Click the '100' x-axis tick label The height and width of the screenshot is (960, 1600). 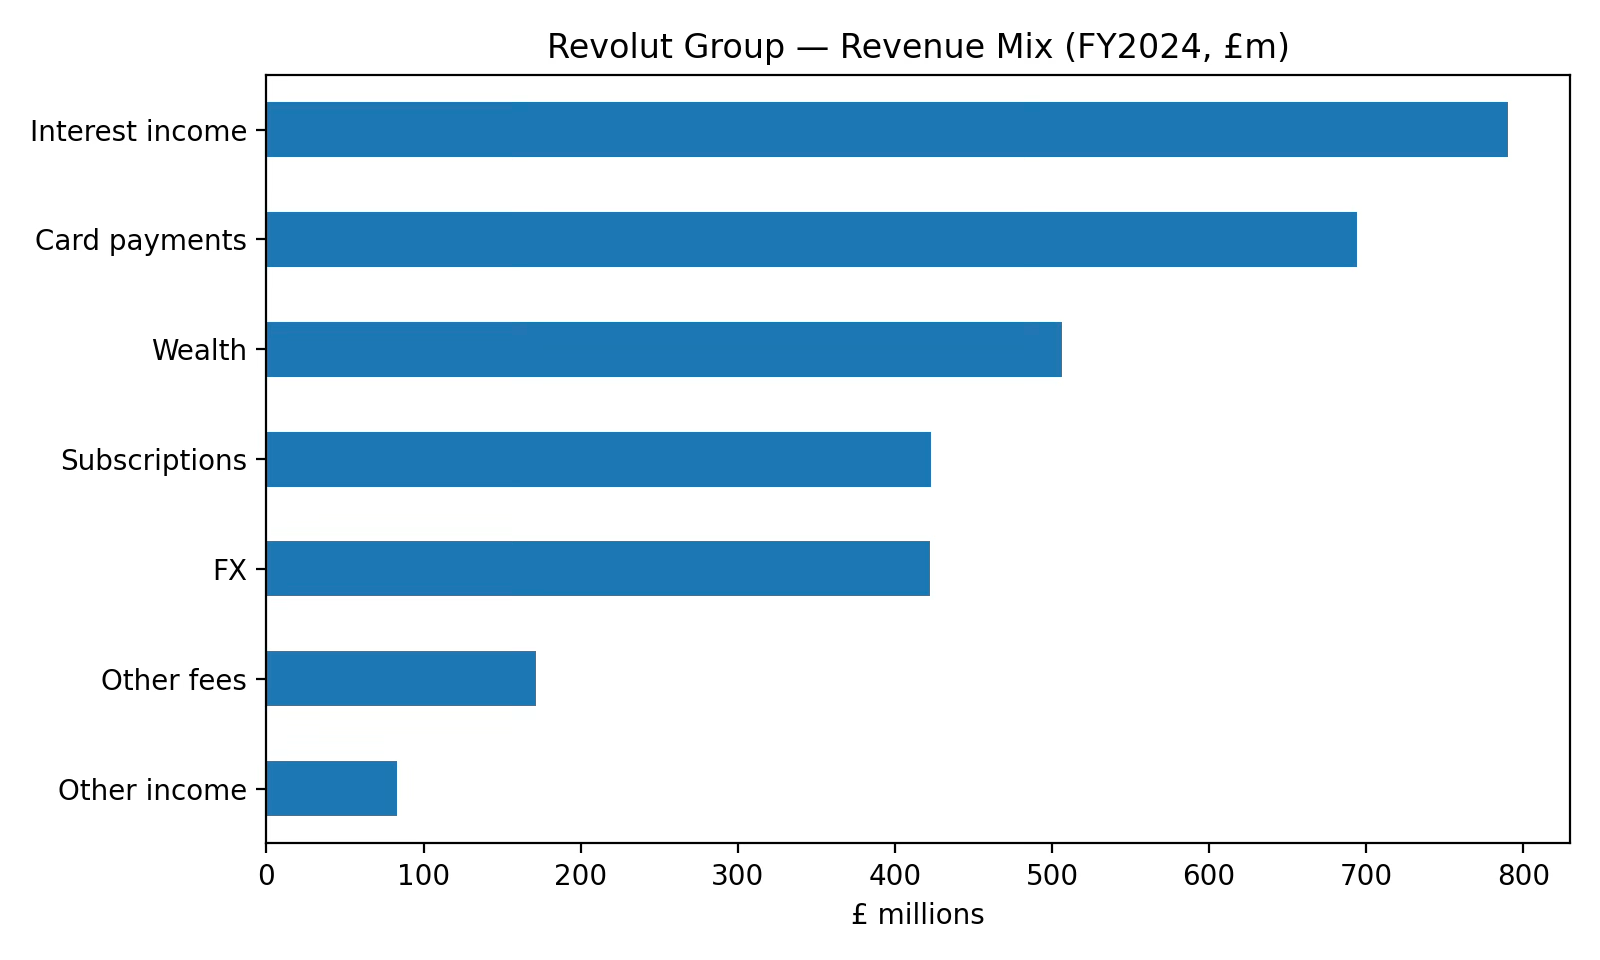pos(423,876)
